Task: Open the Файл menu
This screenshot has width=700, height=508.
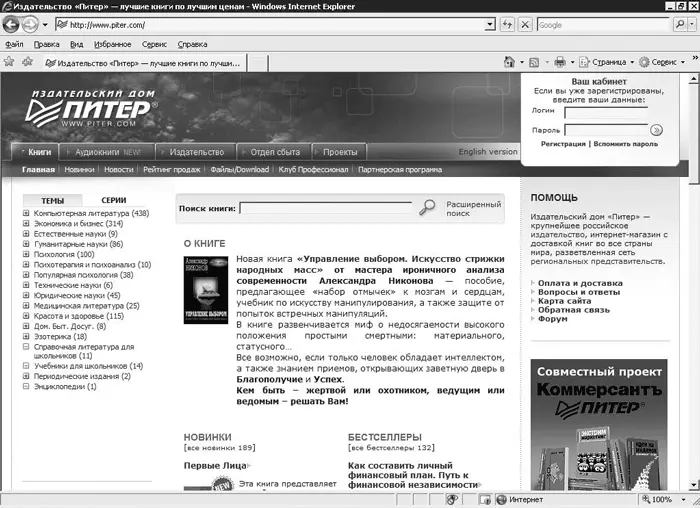Action: tap(14, 44)
